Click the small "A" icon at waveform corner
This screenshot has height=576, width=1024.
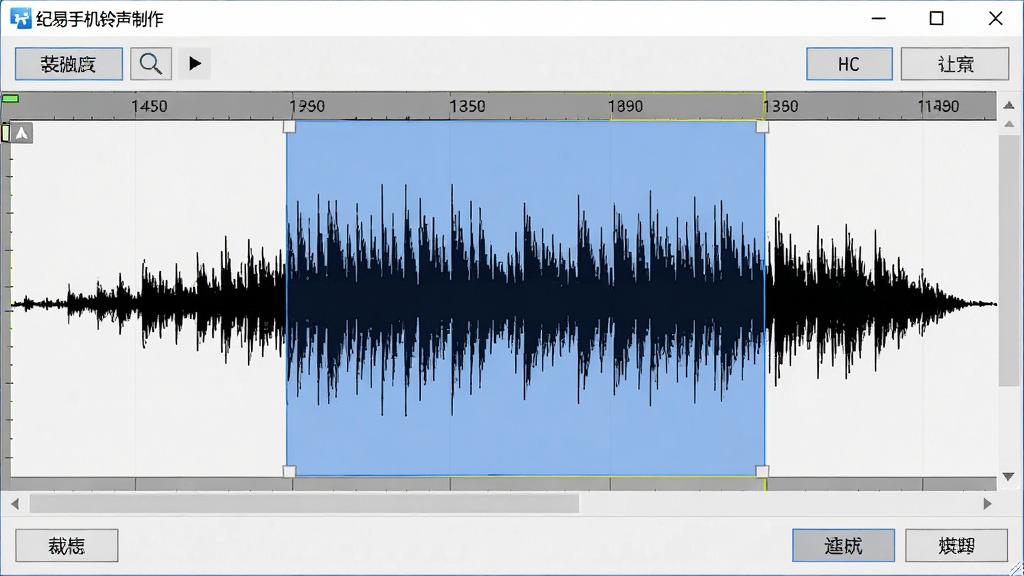(x=22, y=133)
